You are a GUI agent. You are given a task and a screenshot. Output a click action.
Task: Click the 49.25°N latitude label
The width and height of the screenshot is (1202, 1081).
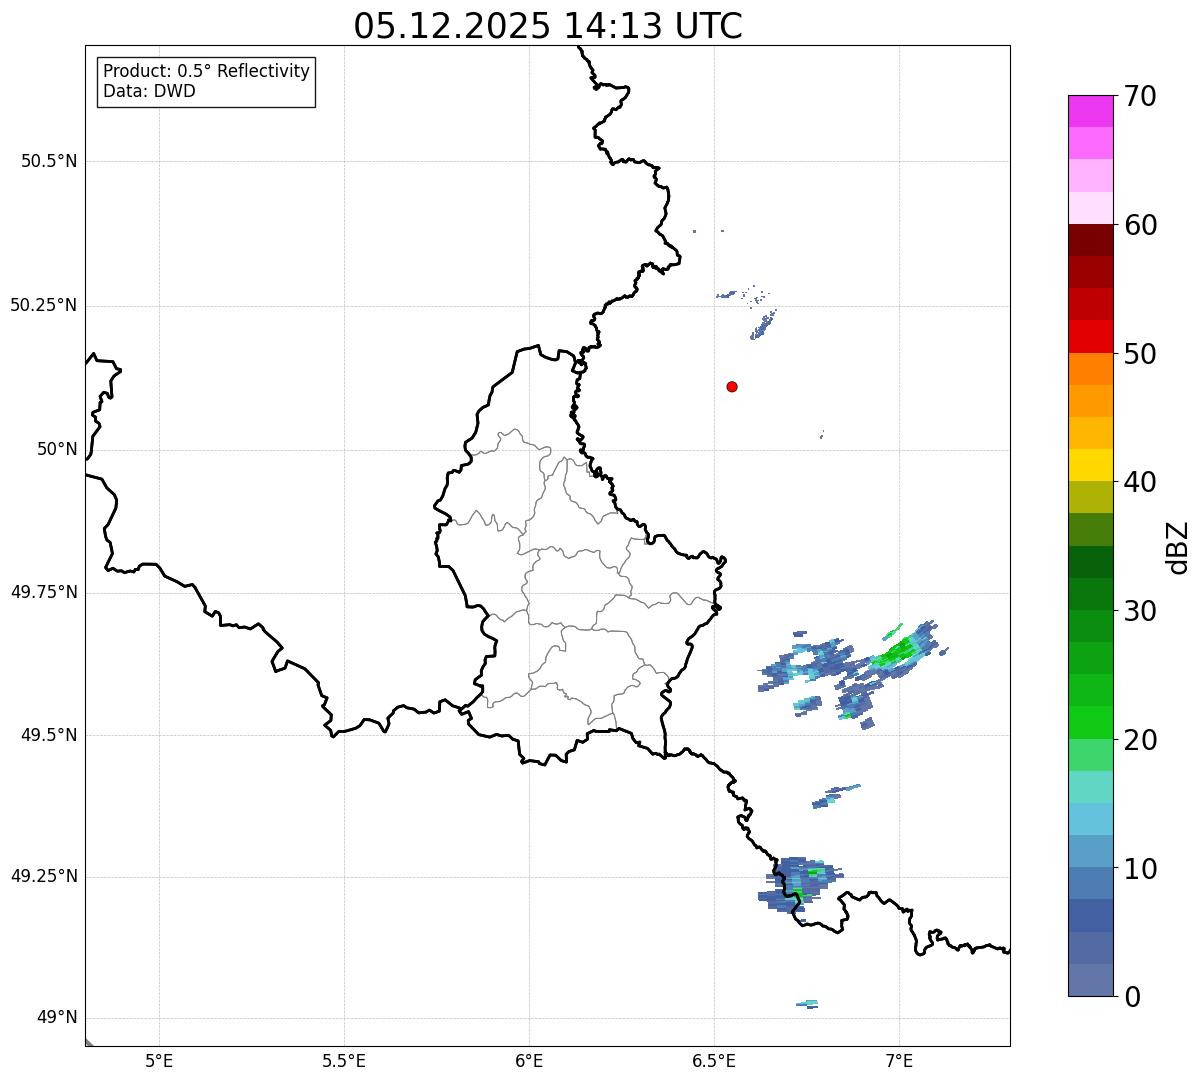click(44, 876)
